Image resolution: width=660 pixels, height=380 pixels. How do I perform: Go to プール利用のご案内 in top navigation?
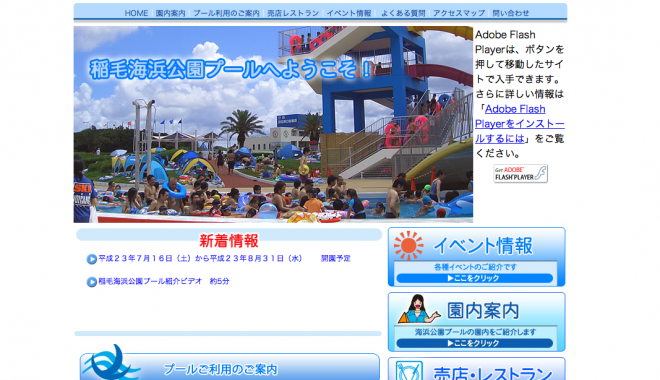point(226,13)
